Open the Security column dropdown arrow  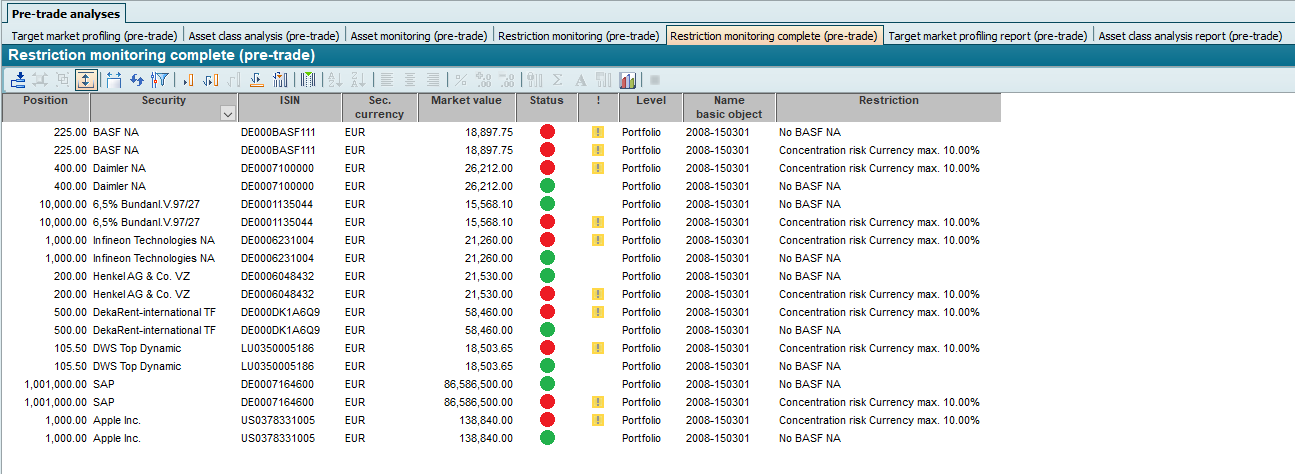(x=227, y=114)
